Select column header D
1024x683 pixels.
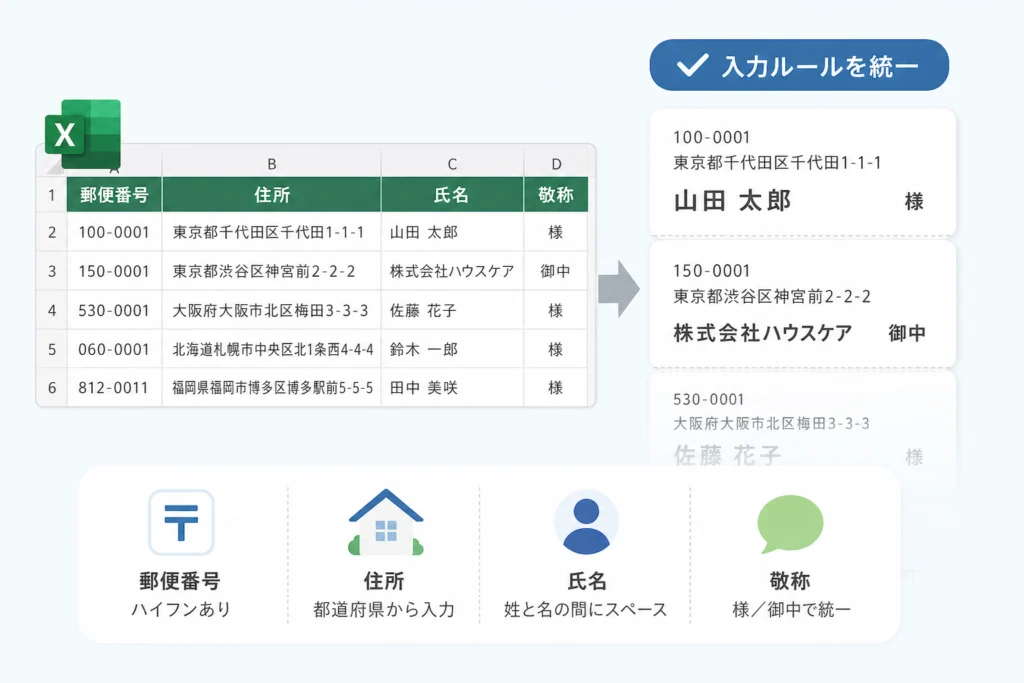click(x=556, y=163)
